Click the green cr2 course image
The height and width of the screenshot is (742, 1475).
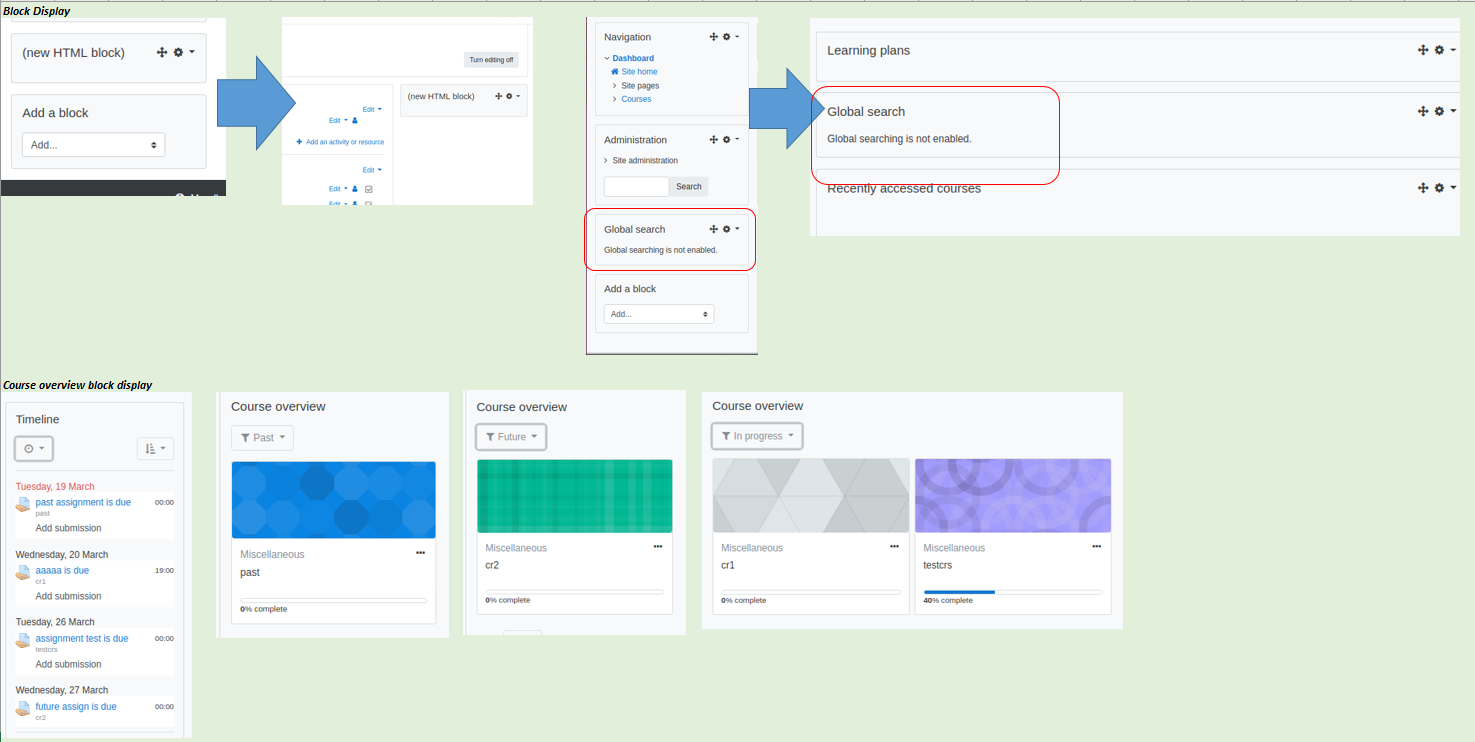pos(575,496)
